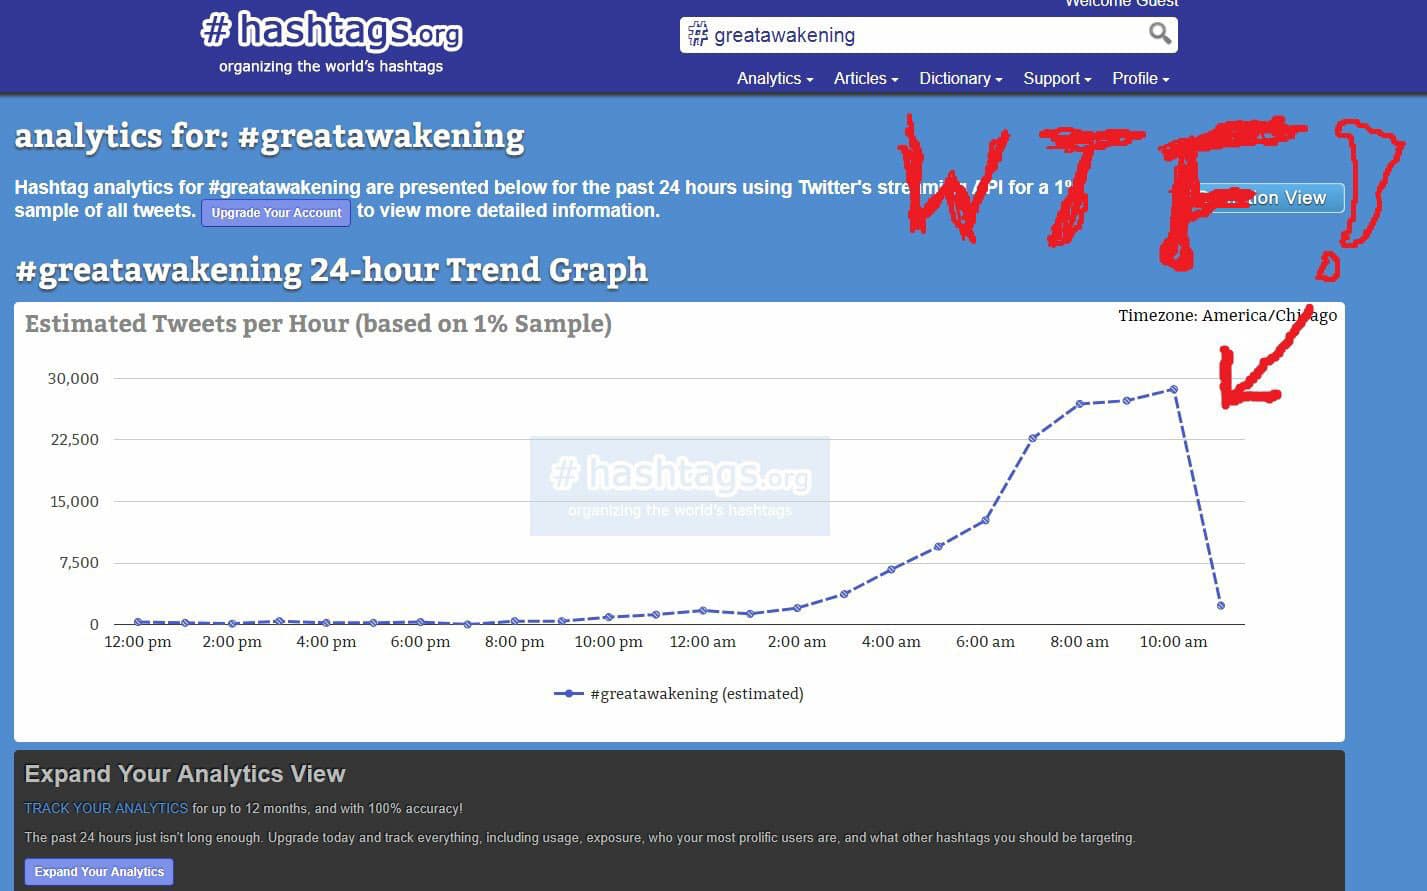
Task: Click the hashtags.org logo
Action: (x=331, y=32)
